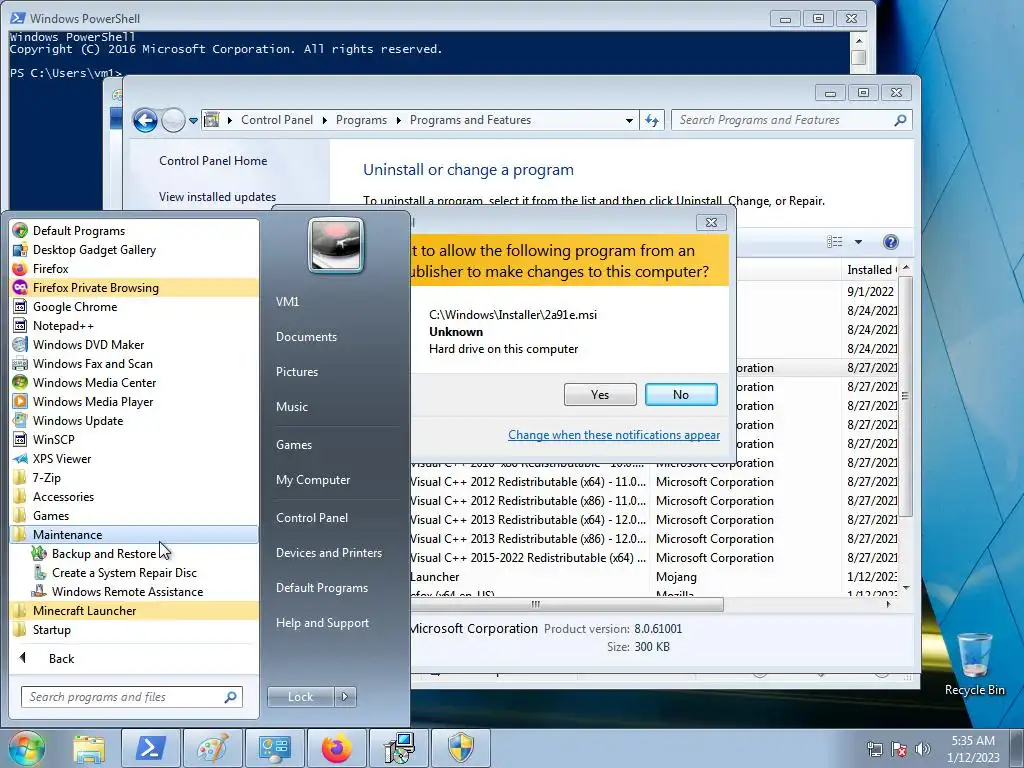Open Help and Support
The image size is (1024, 768).
[x=322, y=622]
